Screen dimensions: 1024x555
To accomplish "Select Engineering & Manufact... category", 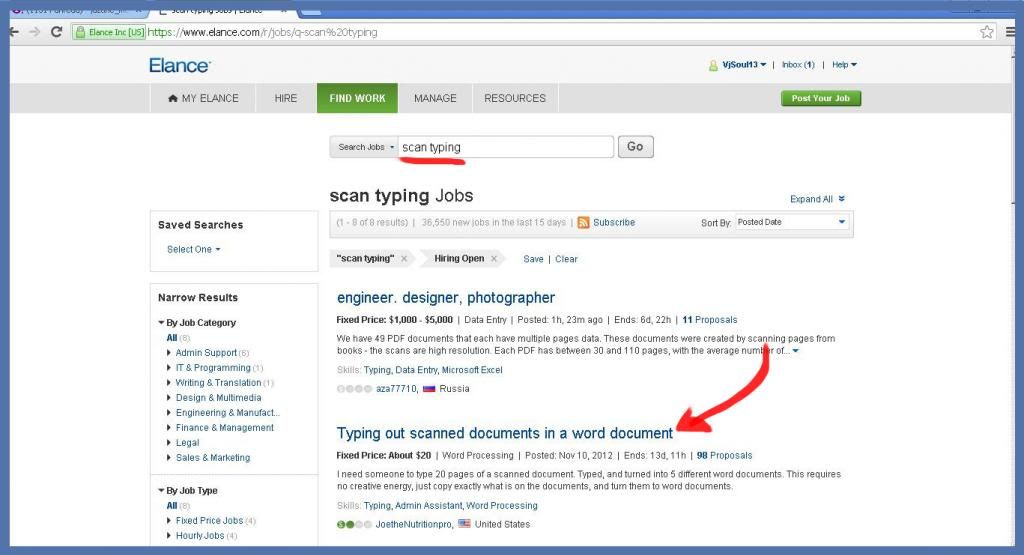I will (x=227, y=413).
